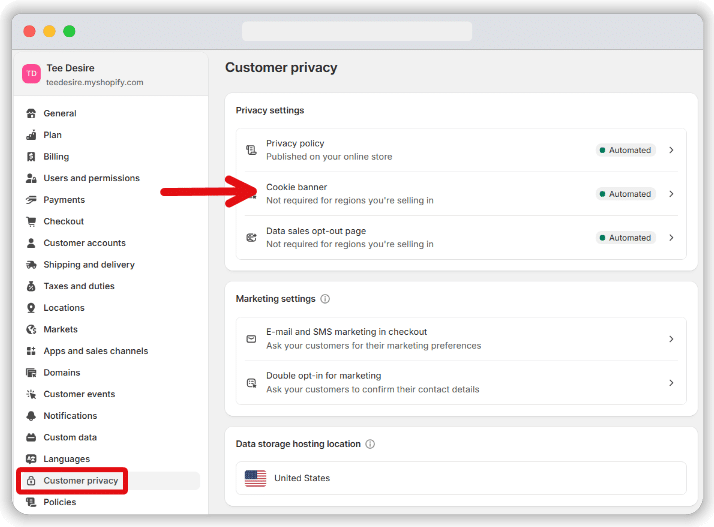714x527 pixels.
Task: Open the Privacy policy setting
Action: (x=461, y=150)
